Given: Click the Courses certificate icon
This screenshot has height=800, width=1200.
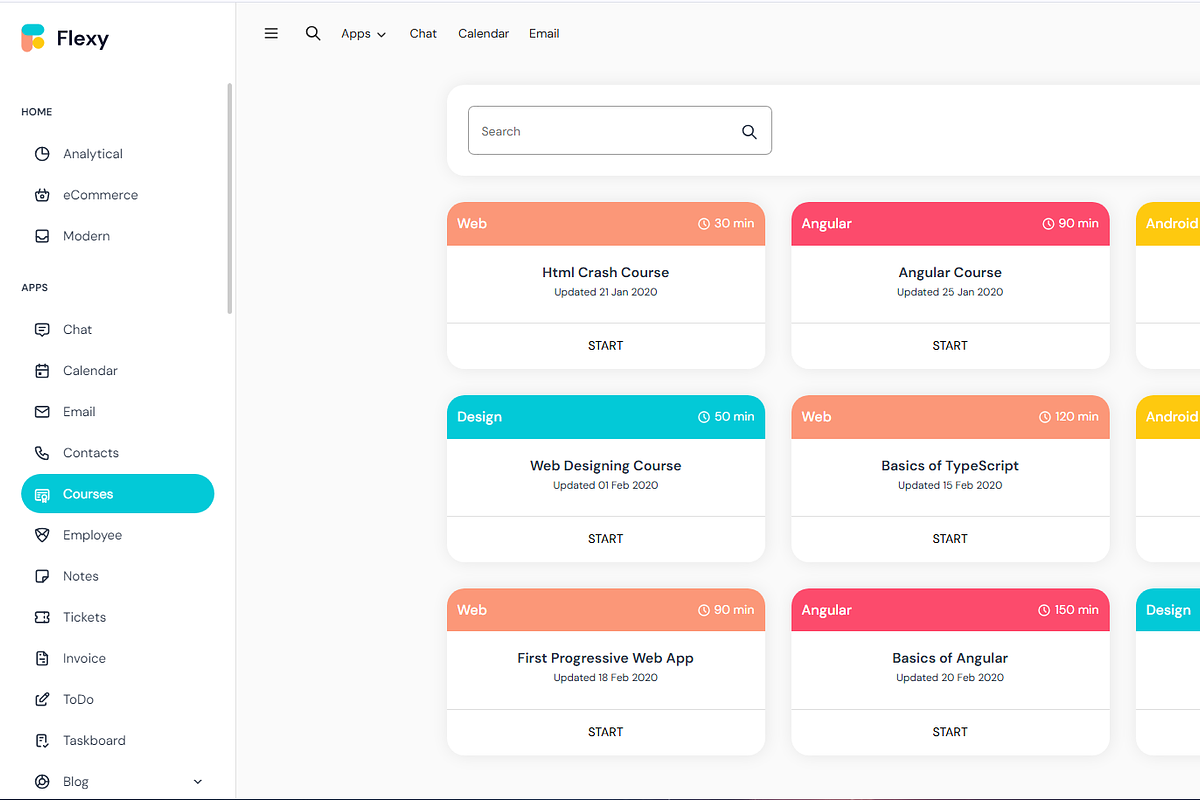Looking at the screenshot, I should (x=42, y=494).
